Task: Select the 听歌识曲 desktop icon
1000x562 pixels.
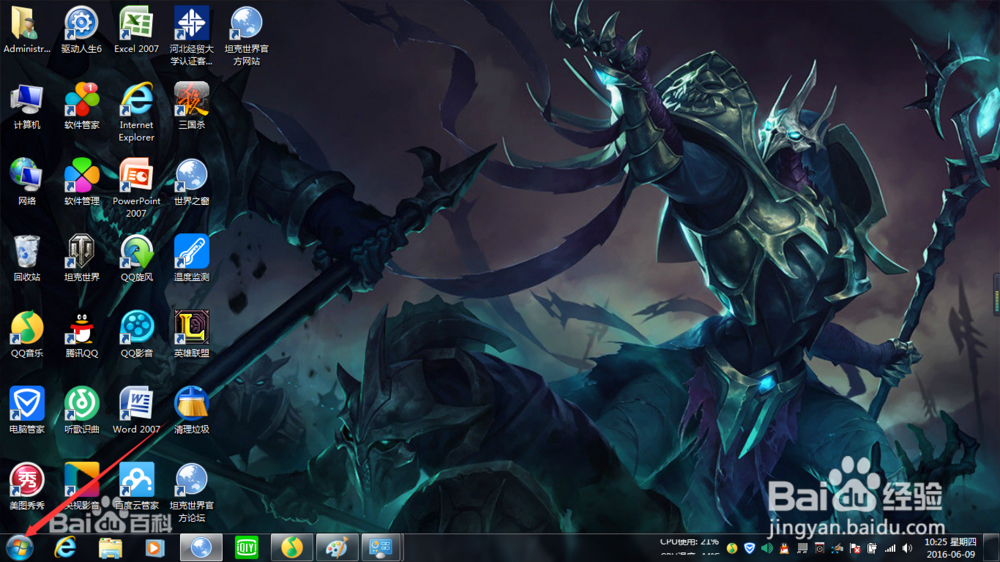Action: (x=82, y=410)
